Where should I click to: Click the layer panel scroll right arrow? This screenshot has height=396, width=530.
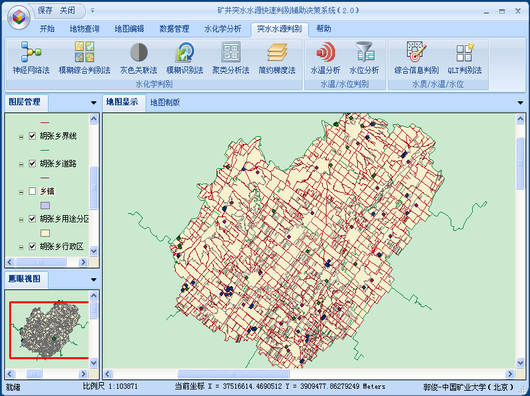pyautogui.click(x=83, y=262)
